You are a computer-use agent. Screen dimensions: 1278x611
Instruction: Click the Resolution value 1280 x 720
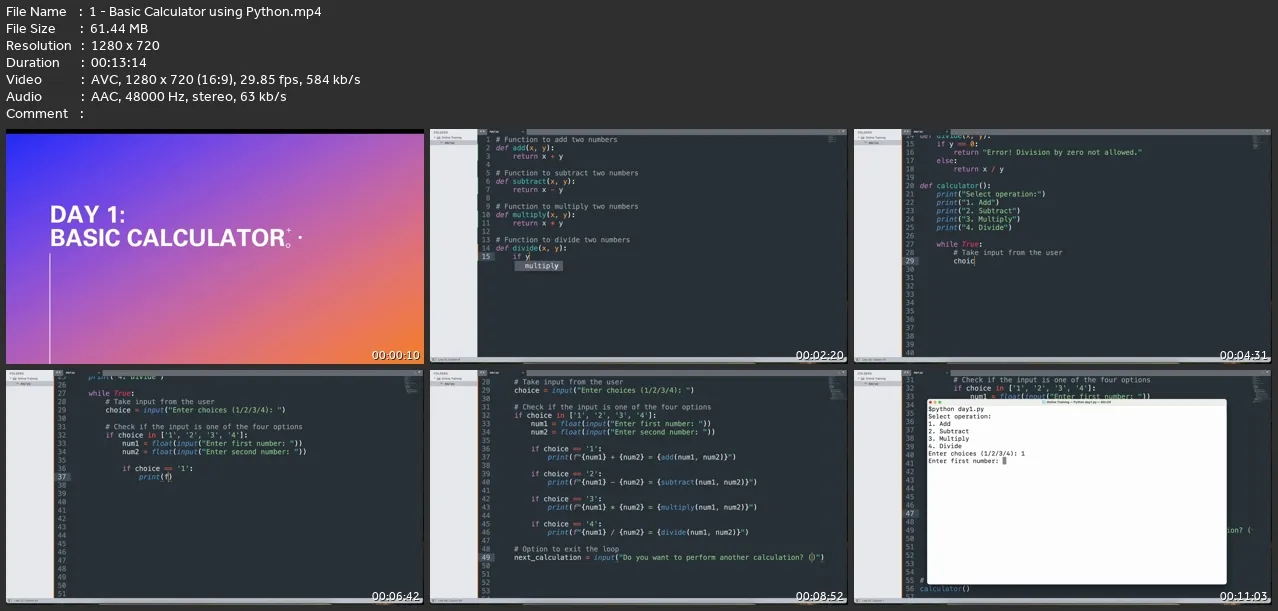[x=124, y=45]
